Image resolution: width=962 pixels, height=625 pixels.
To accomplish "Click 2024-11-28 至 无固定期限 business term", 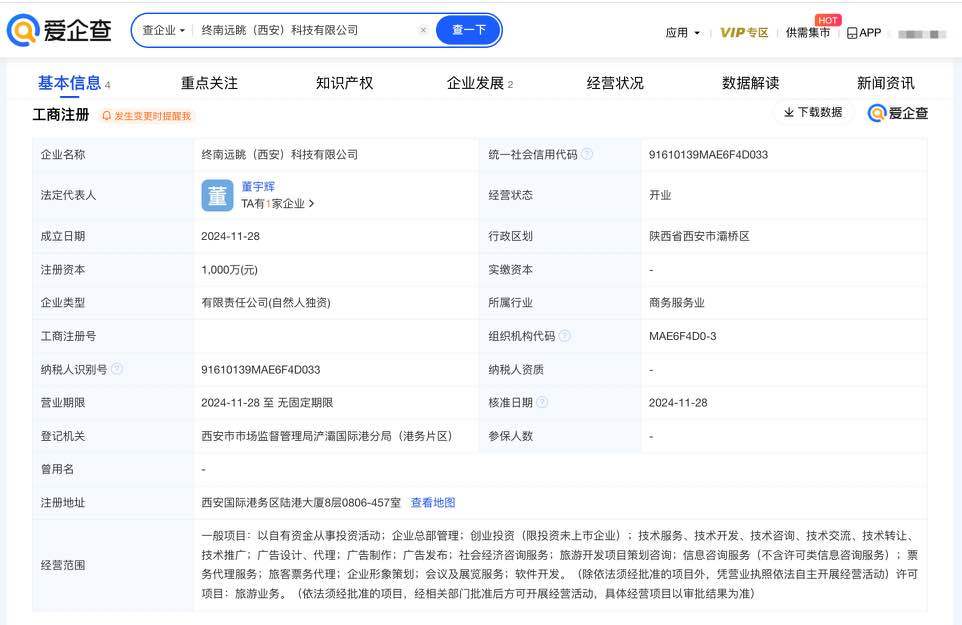I will [x=267, y=402].
